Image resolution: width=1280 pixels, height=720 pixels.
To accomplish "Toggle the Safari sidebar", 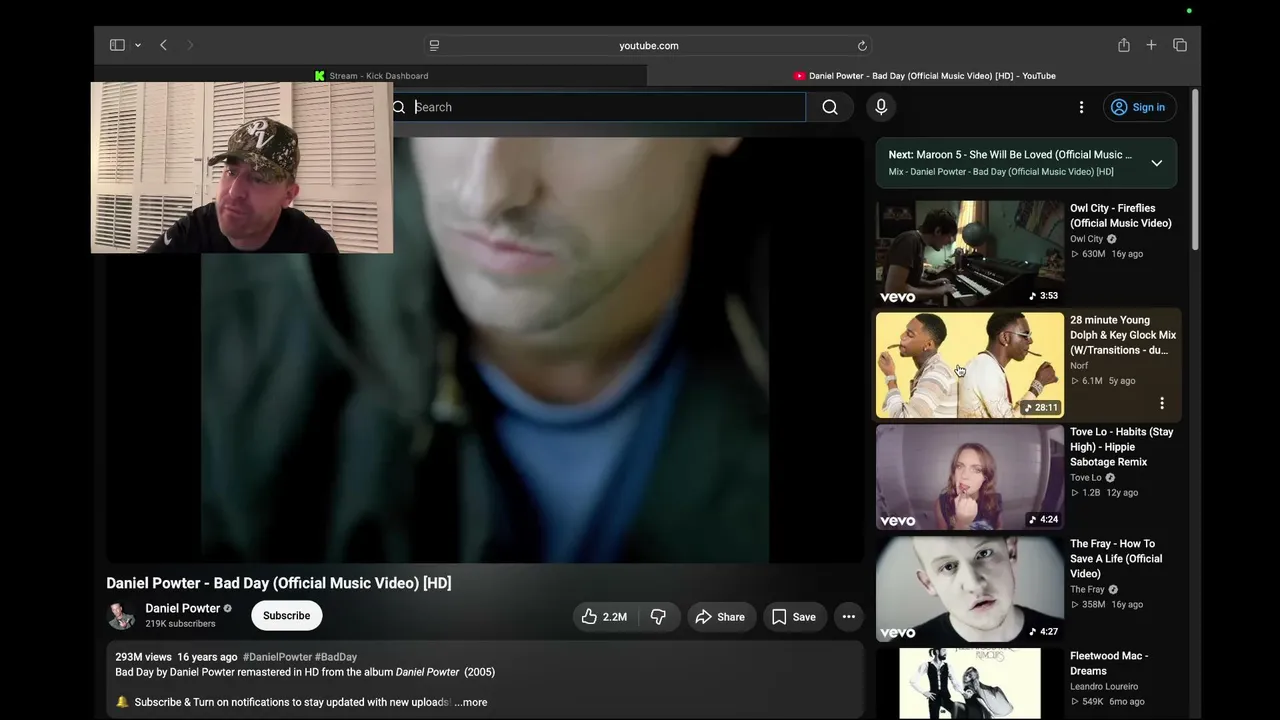I will coord(117,45).
